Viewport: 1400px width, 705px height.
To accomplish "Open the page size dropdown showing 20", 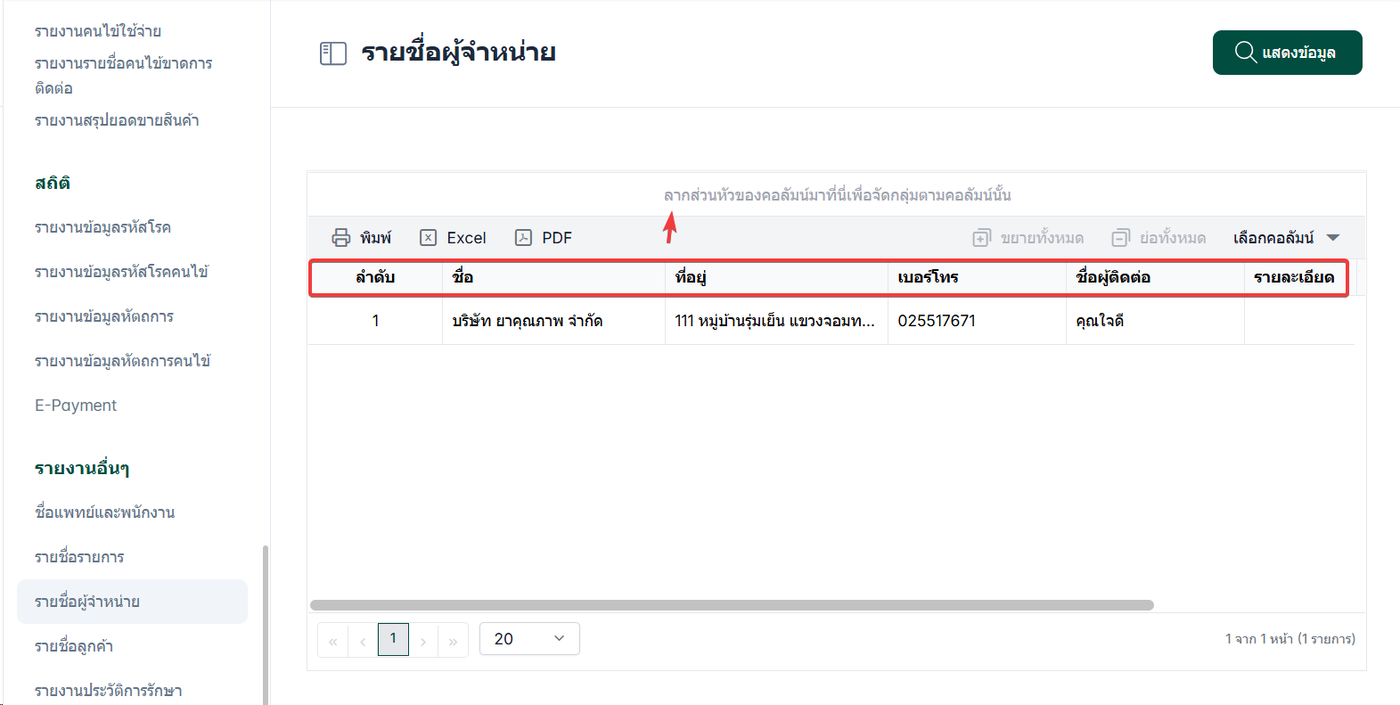I will coord(530,639).
